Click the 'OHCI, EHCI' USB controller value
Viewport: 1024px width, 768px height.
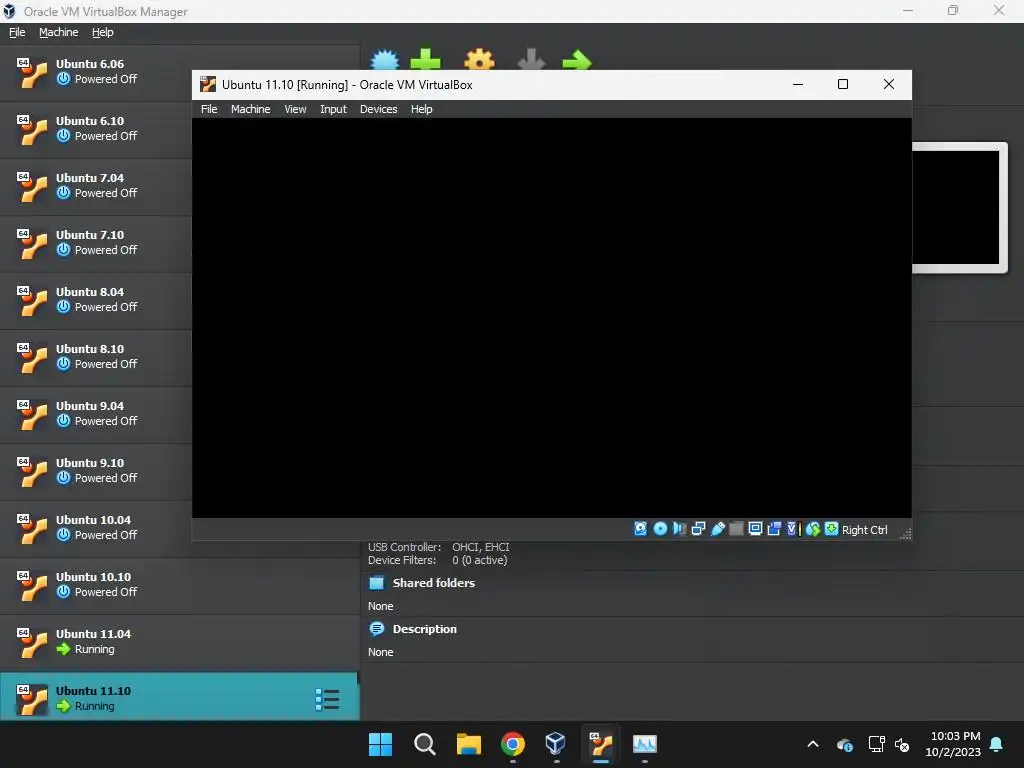tap(481, 547)
